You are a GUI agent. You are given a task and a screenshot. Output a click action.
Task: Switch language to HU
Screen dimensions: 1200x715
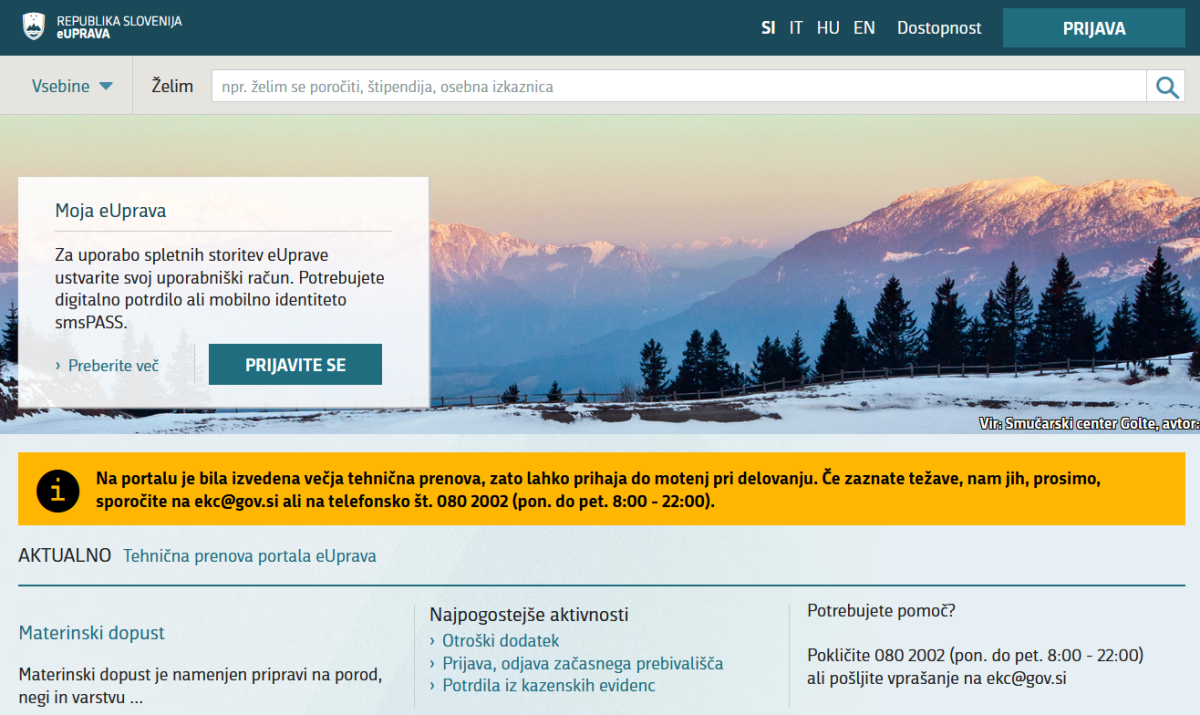(828, 28)
